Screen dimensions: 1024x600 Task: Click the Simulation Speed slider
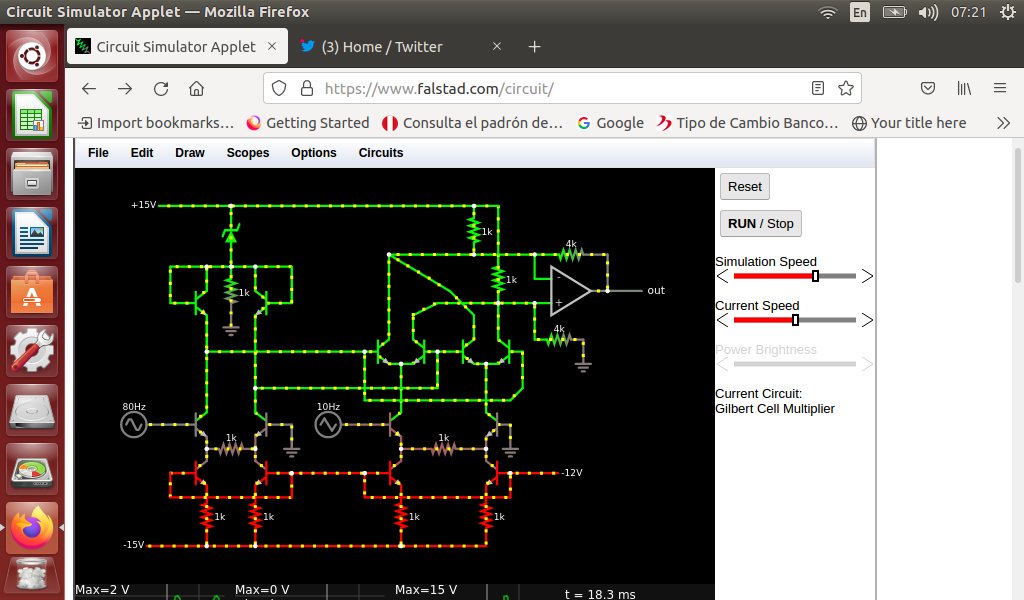click(795, 276)
